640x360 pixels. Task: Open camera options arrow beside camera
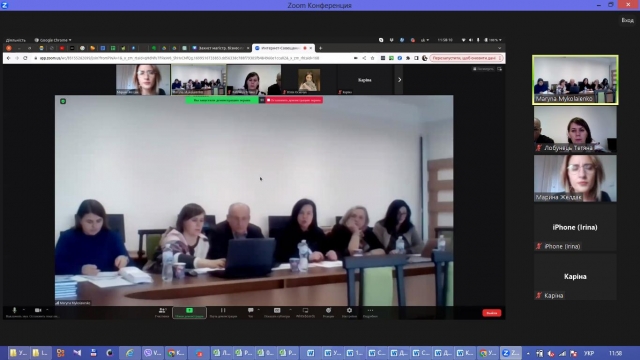(47, 310)
